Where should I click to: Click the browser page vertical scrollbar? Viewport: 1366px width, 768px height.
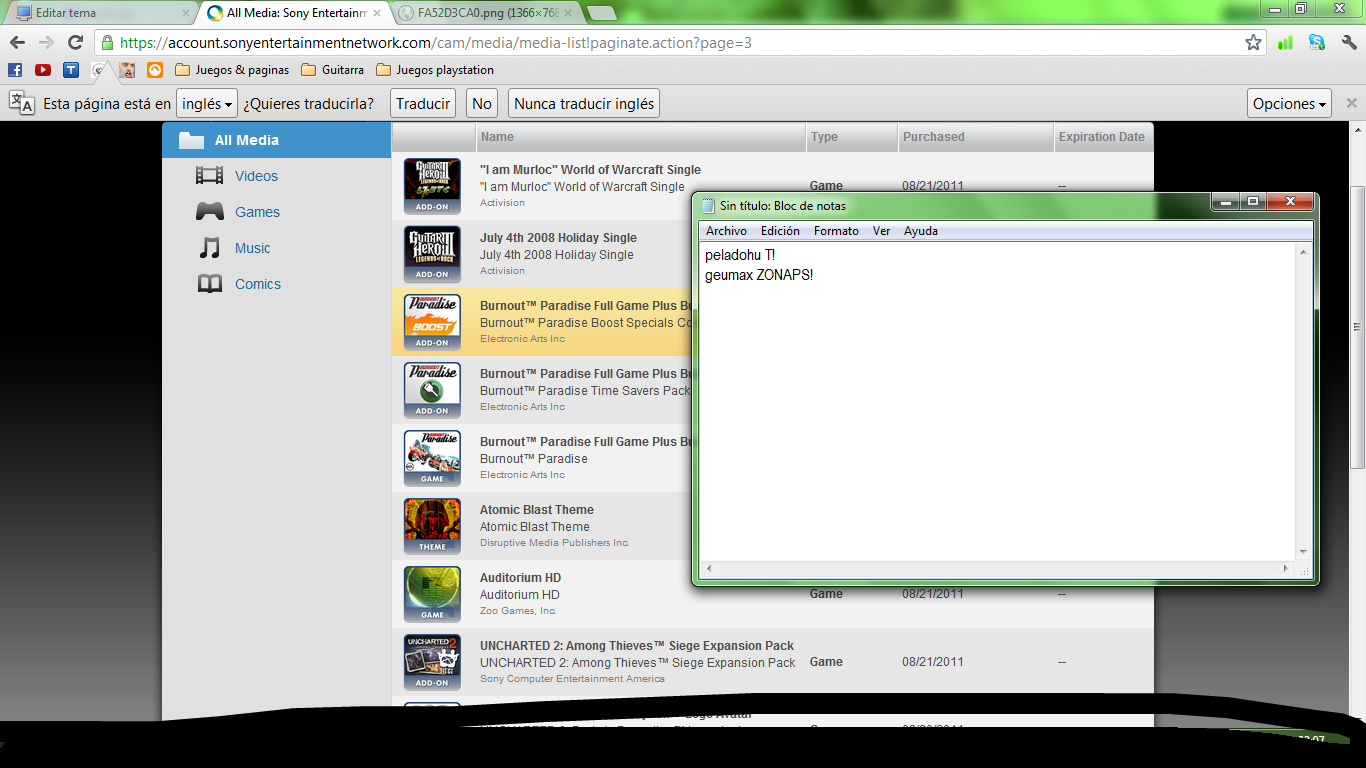1357,328
